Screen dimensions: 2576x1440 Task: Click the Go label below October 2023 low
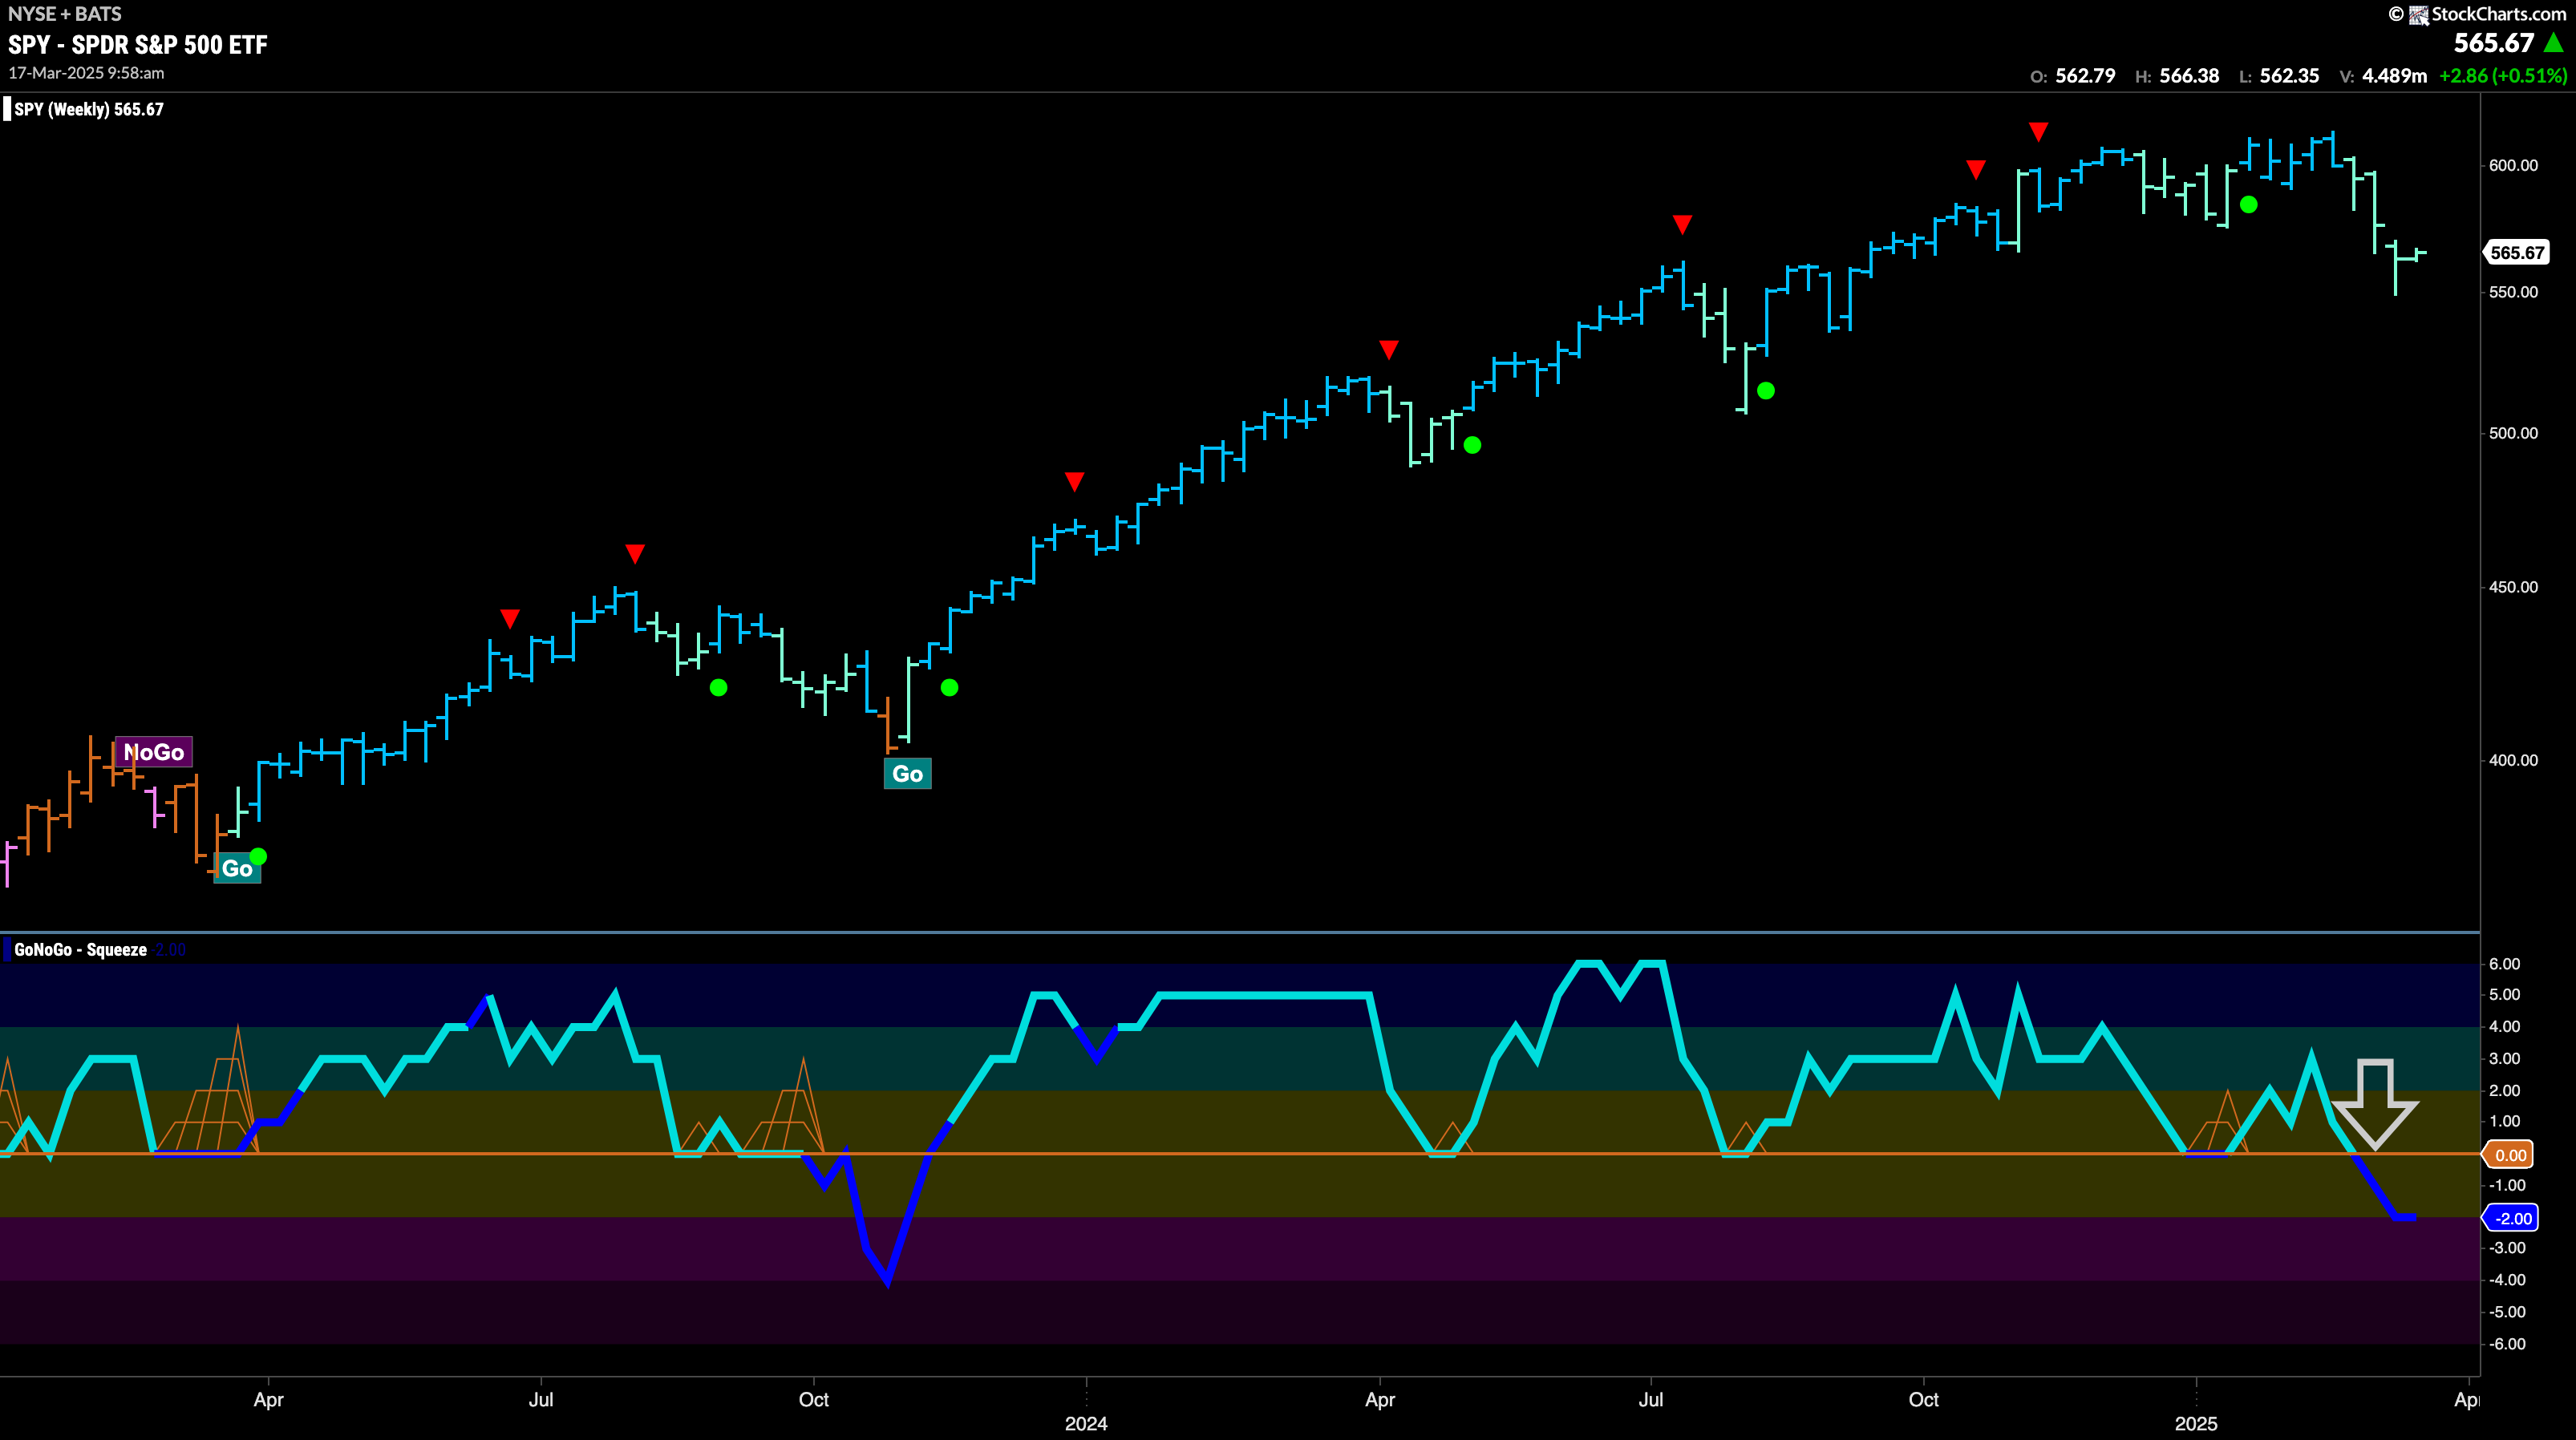(x=907, y=773)
